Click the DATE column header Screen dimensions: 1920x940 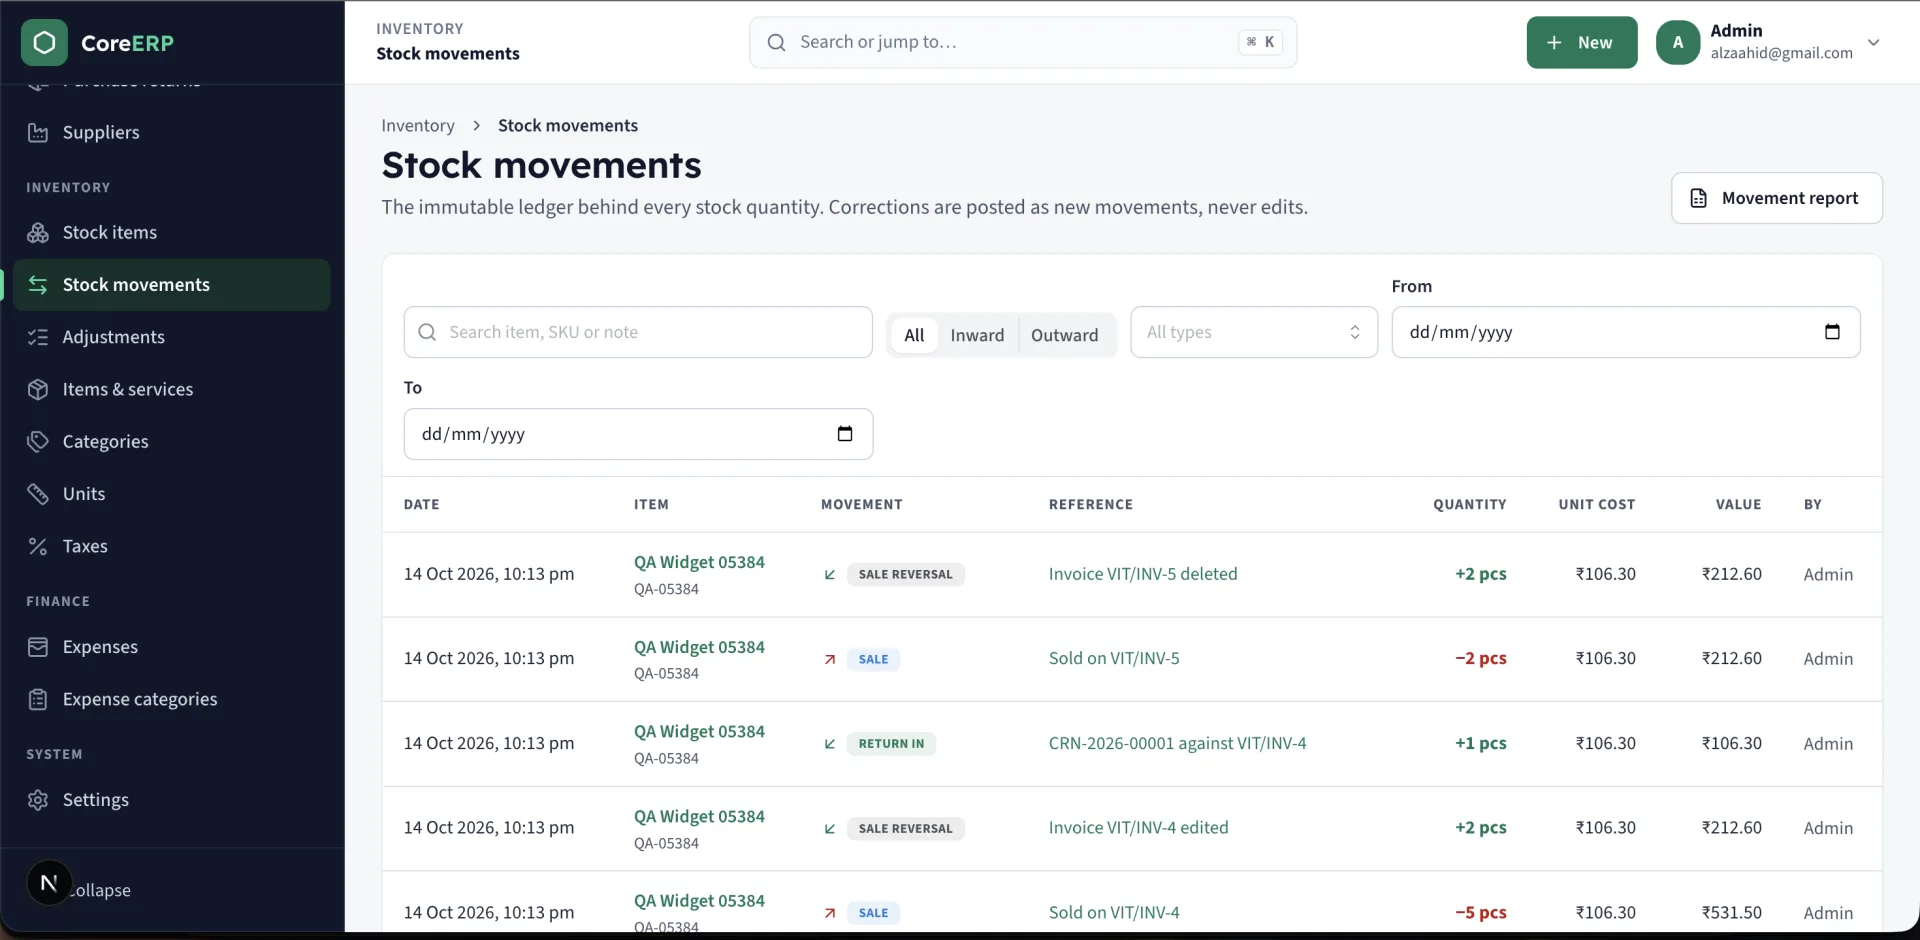click(x=421, y=504)
